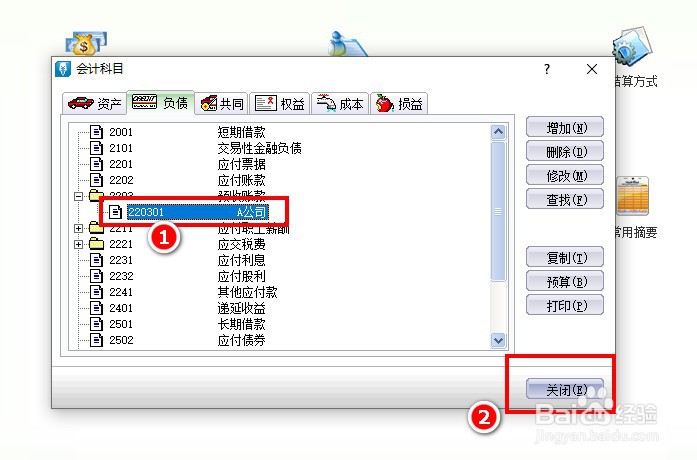Click document icon of 2401 row
The image size is (697, 460).
tap(96, 308)
